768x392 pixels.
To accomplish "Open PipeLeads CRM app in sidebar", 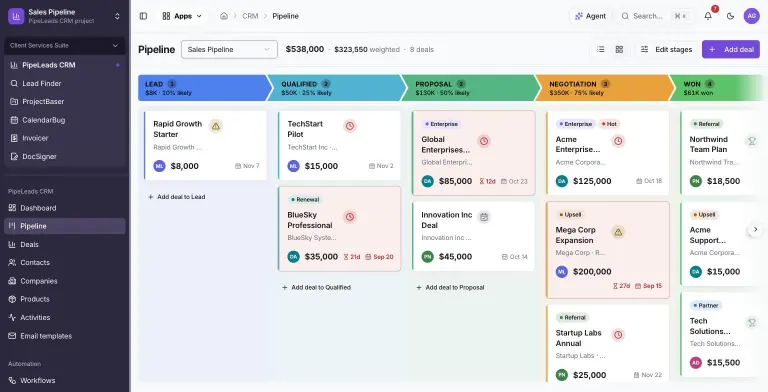I will 65,65.
